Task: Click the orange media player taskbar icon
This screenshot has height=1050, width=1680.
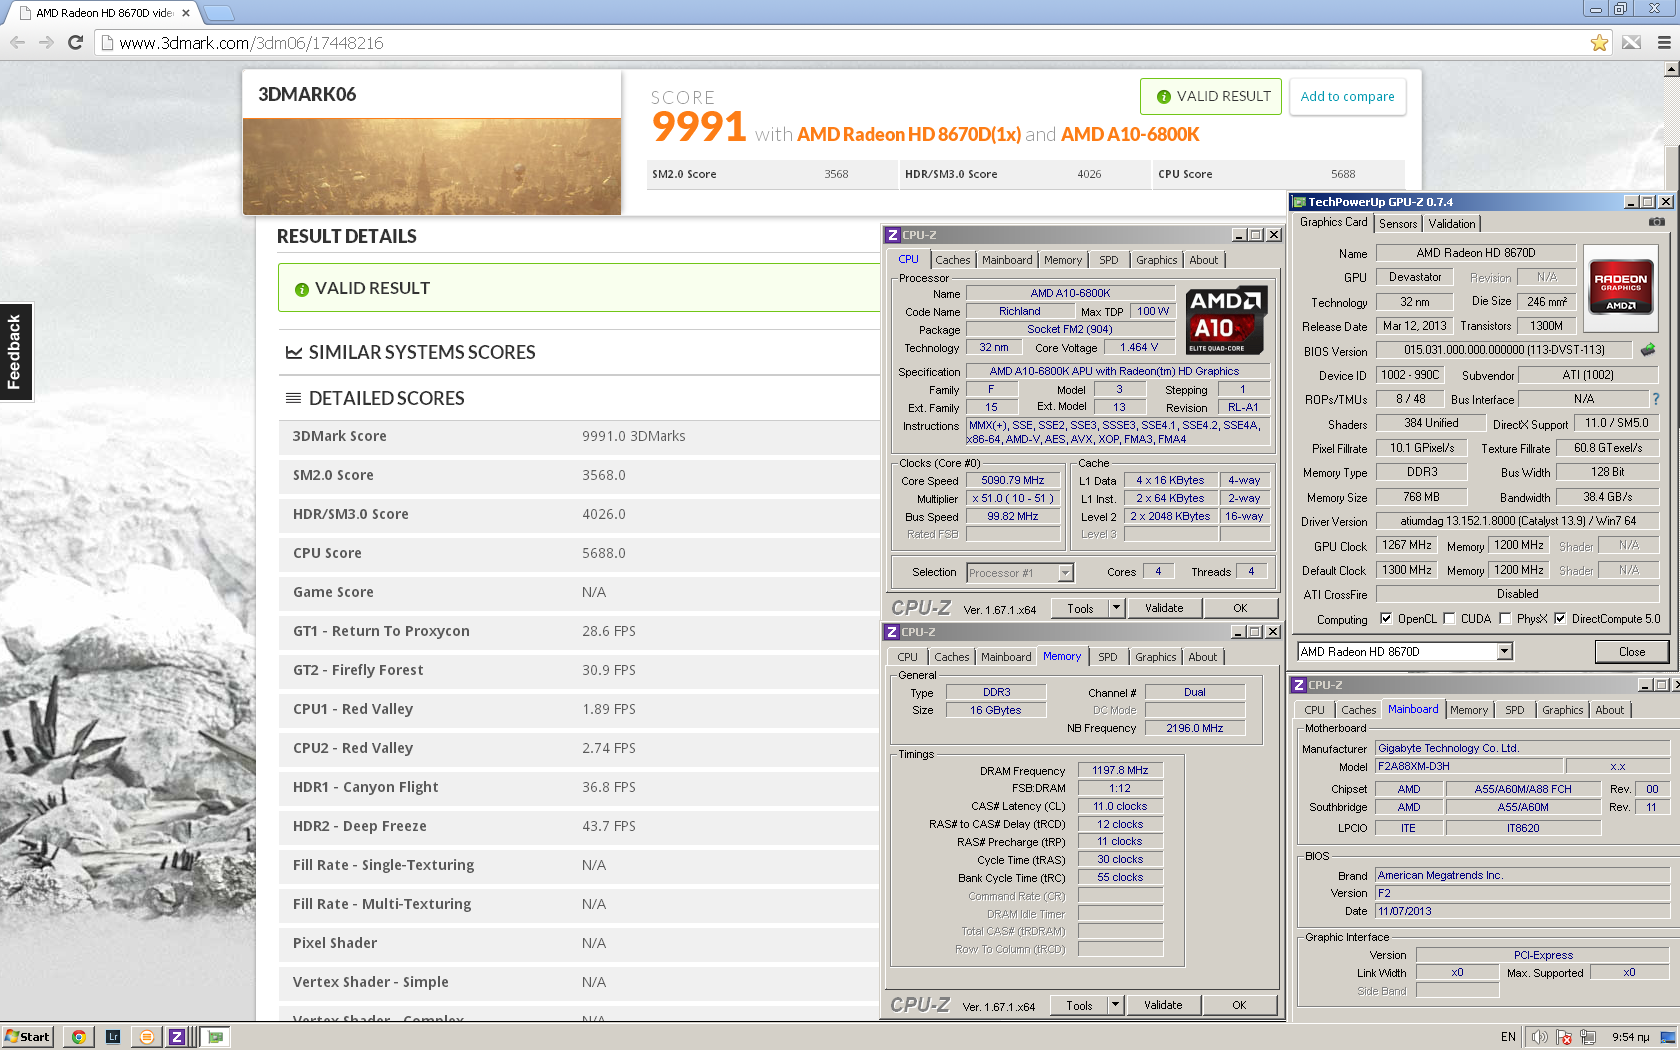Action: point(146,1037)
